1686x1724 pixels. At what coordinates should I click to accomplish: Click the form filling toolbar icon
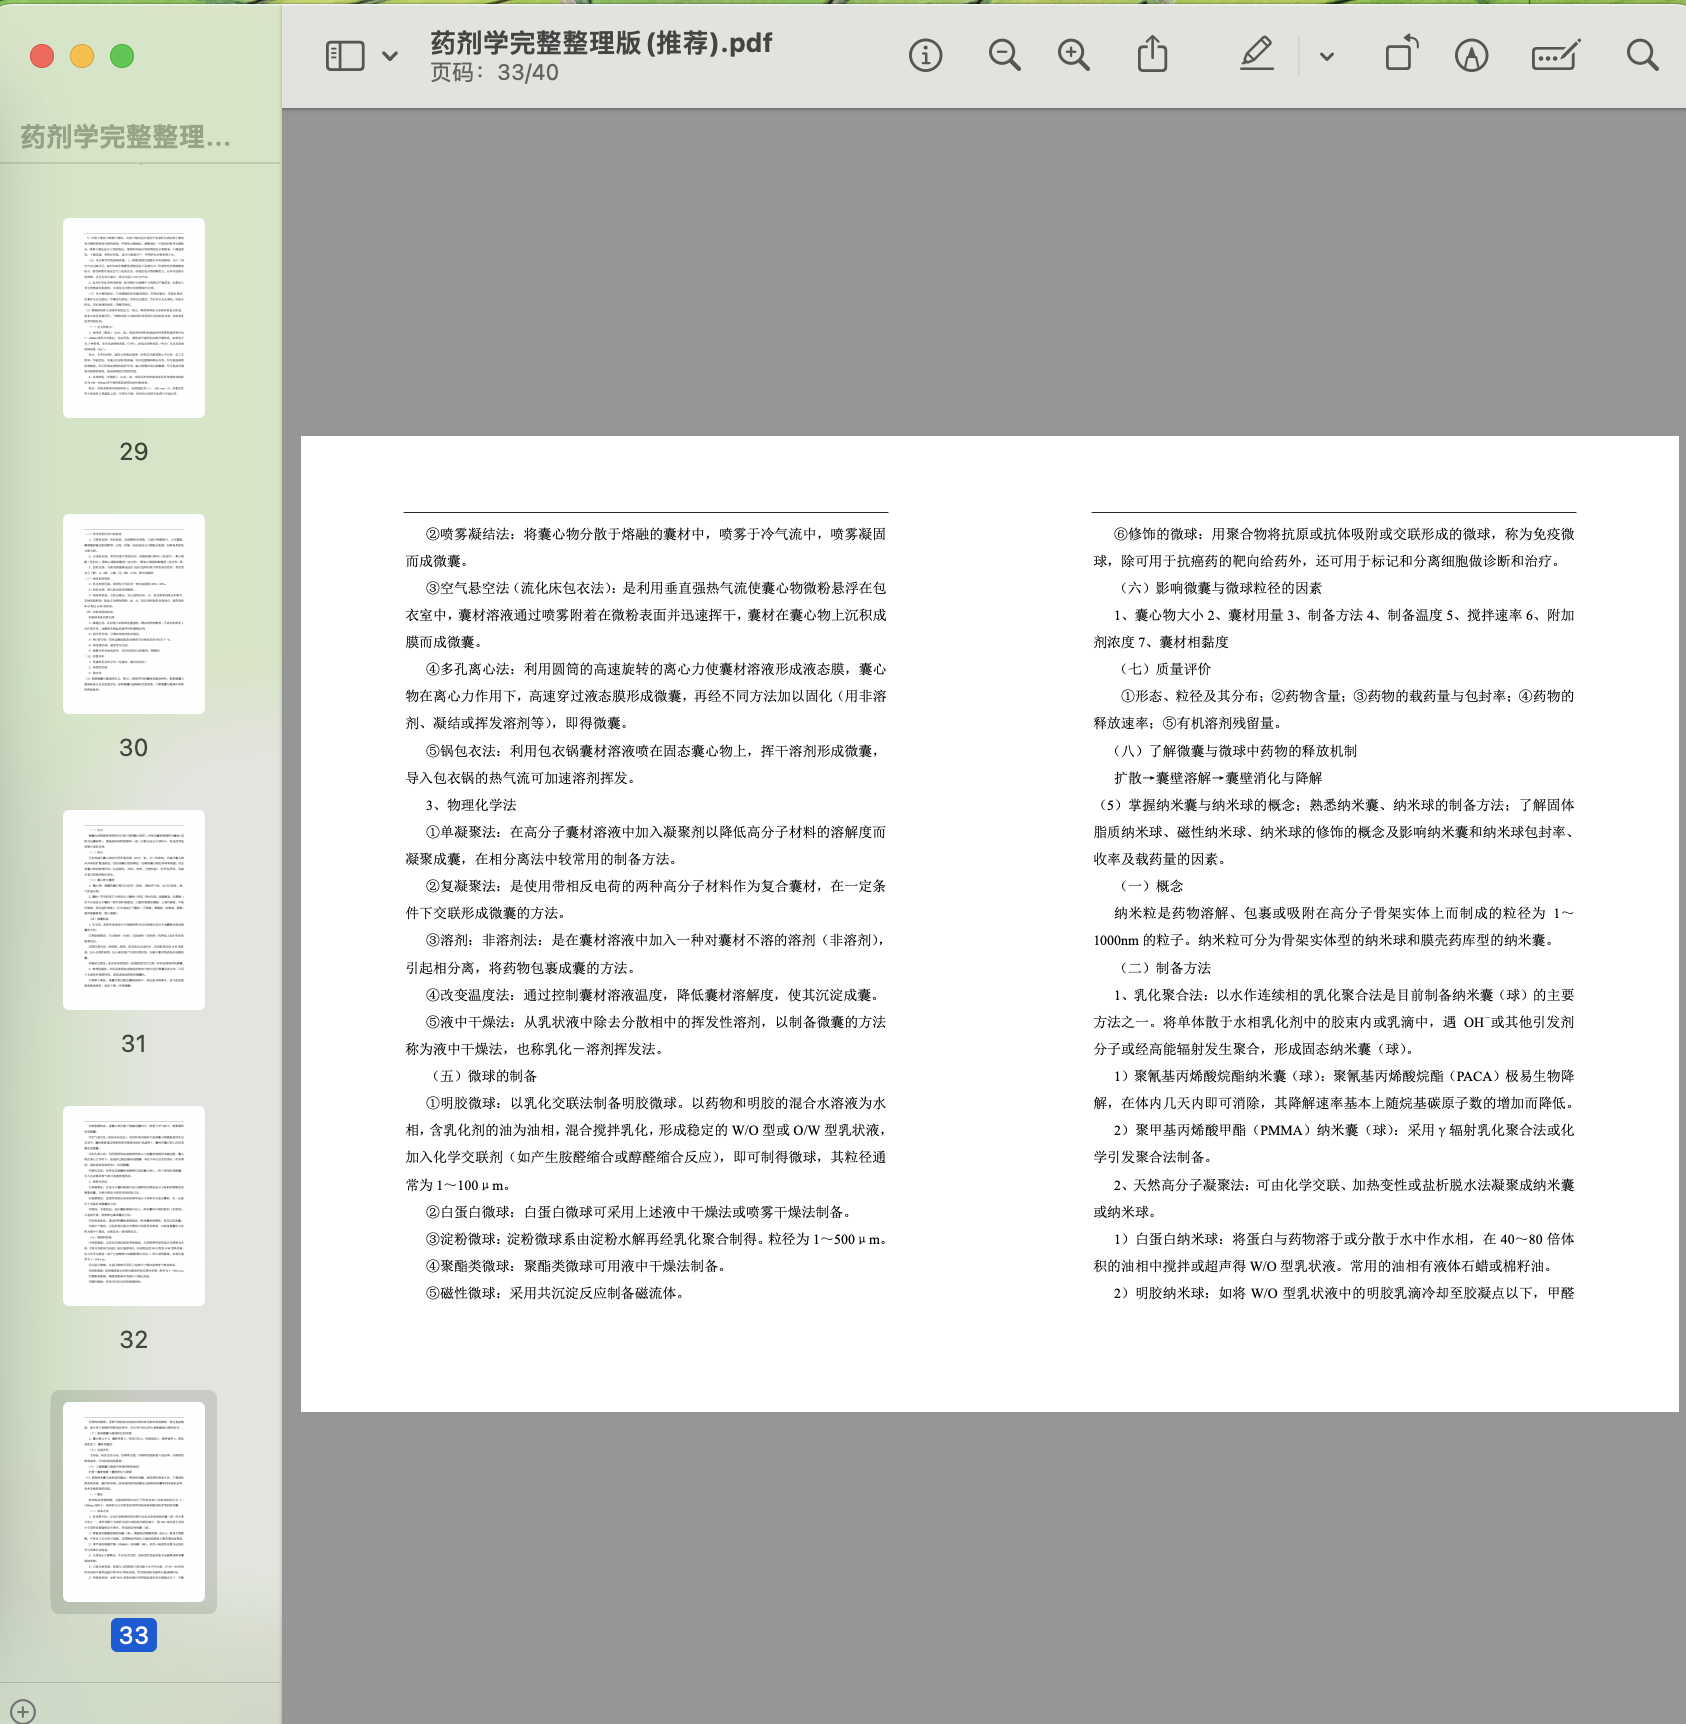tap(1555, 56)
